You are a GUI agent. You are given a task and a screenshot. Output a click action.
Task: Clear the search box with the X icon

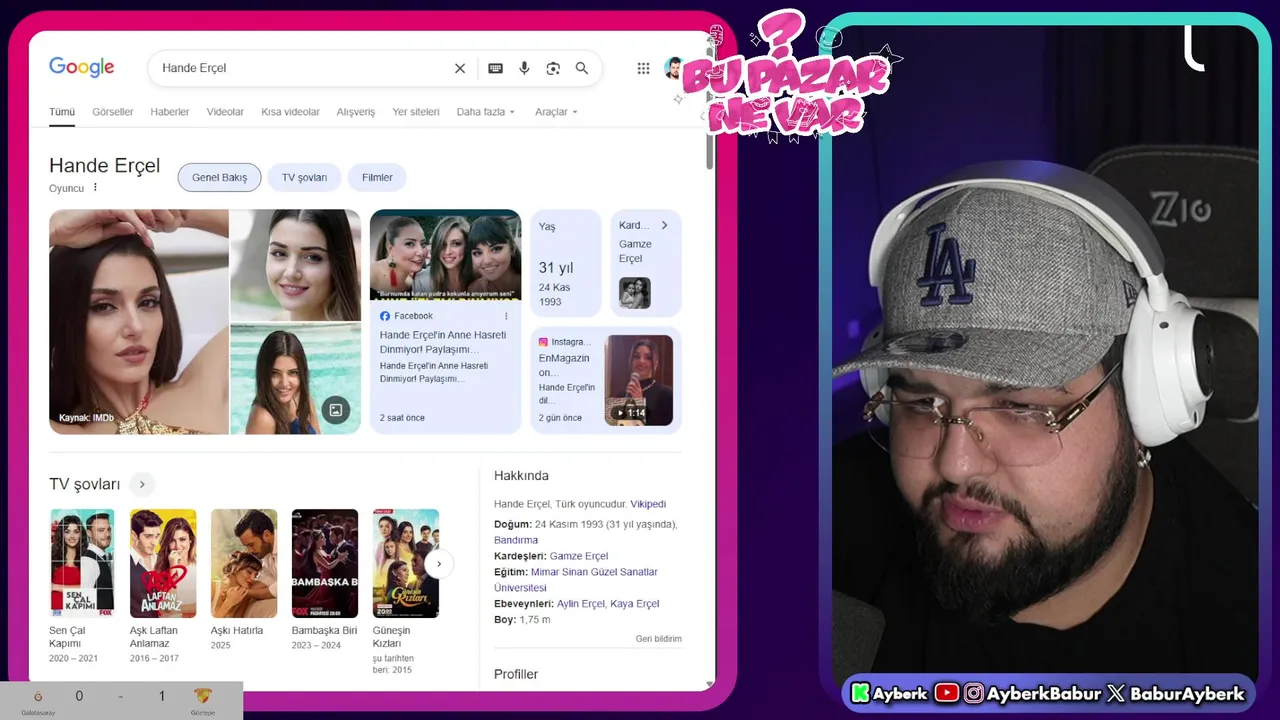pos(460,68)
